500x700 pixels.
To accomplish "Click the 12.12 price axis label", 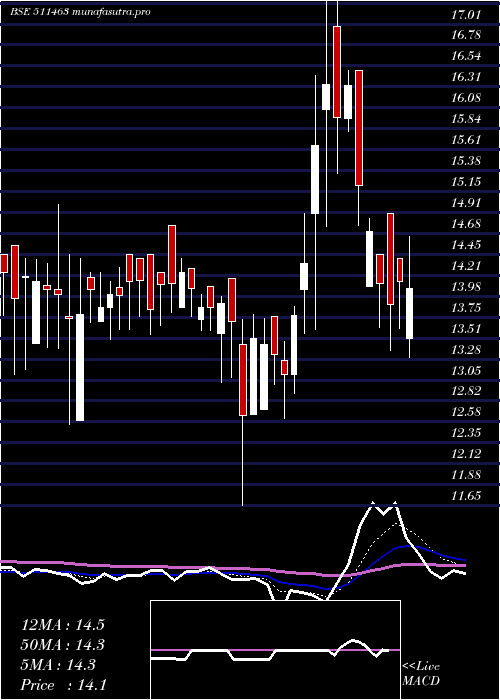I will pos(466,454).
